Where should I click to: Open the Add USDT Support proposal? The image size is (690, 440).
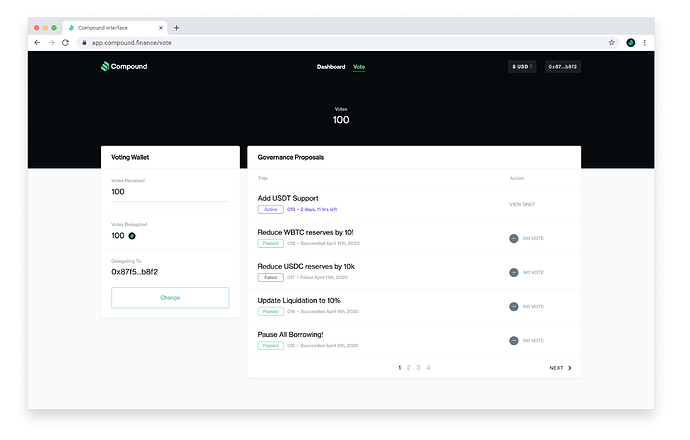(x=288, y=198)
